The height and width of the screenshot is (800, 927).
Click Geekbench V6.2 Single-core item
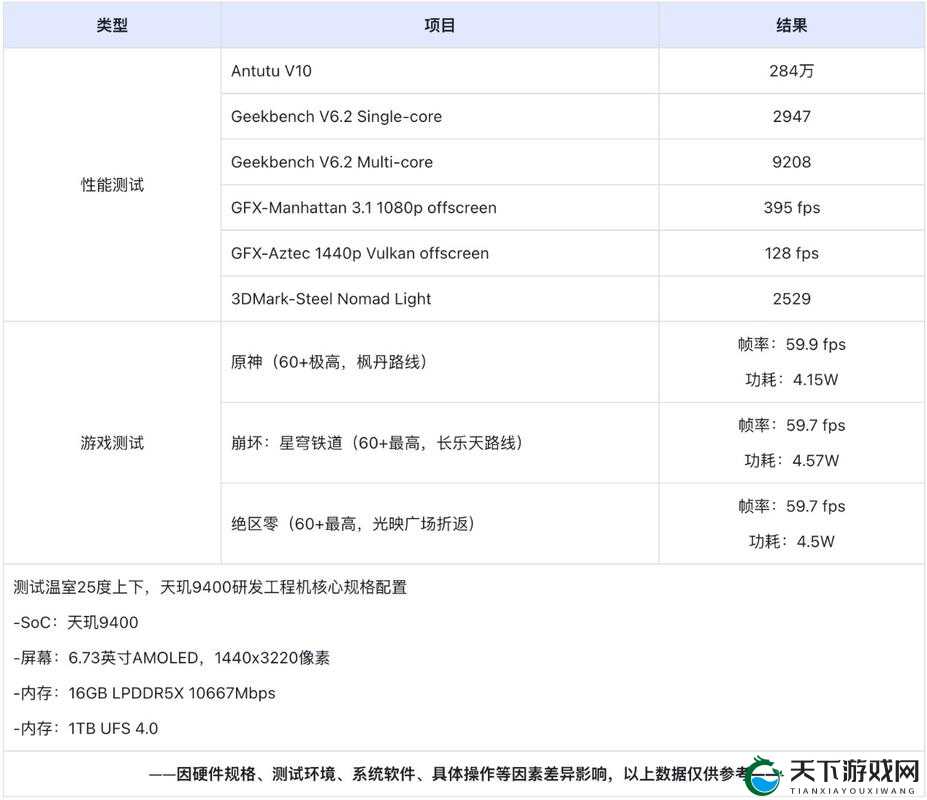coord(336,116)
